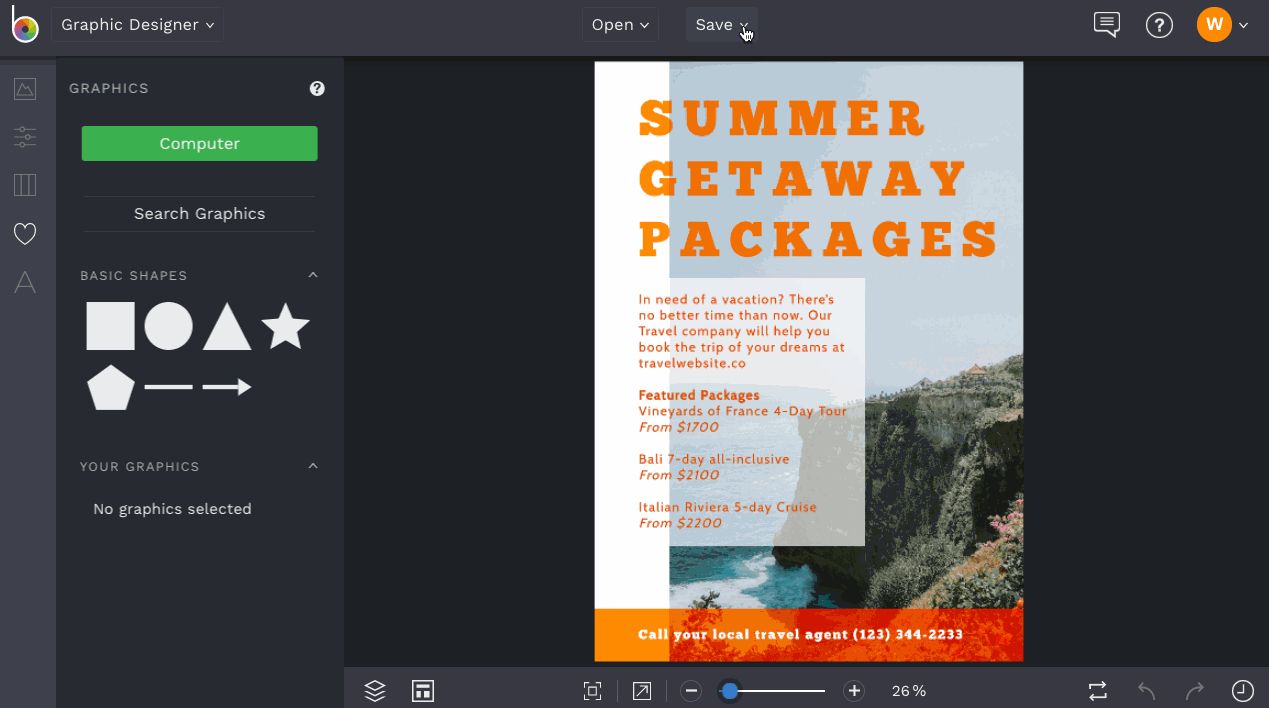Screen dimensions: 1269x708
Task: Add the circle shape
Action: point(168,326)
